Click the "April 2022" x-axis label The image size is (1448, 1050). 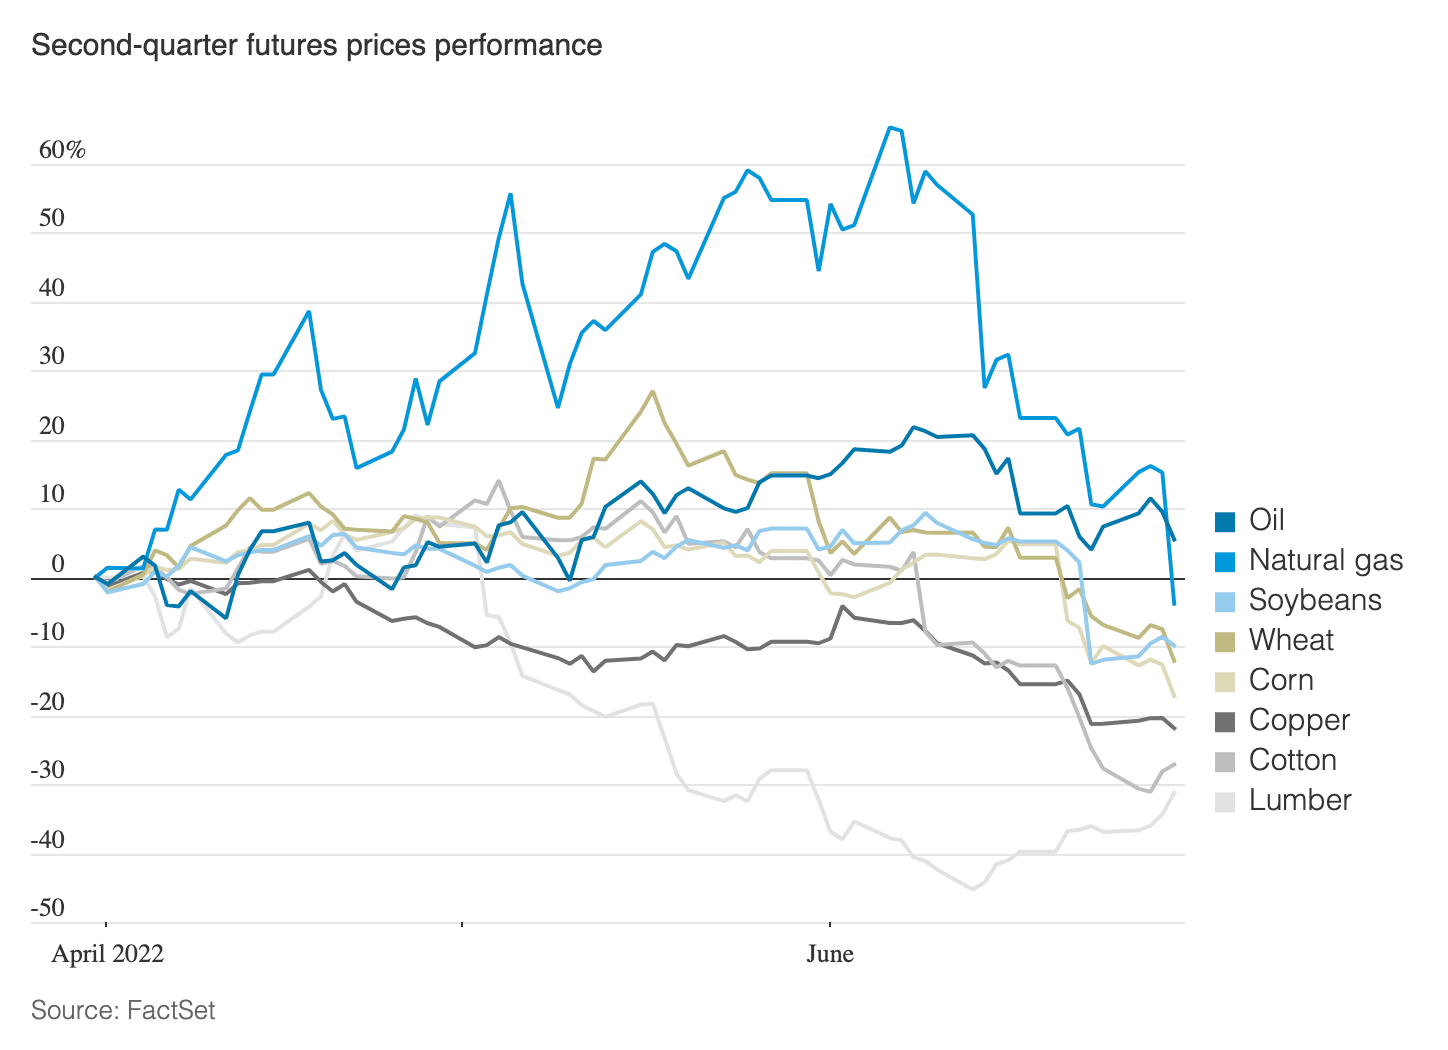point(107,954)
